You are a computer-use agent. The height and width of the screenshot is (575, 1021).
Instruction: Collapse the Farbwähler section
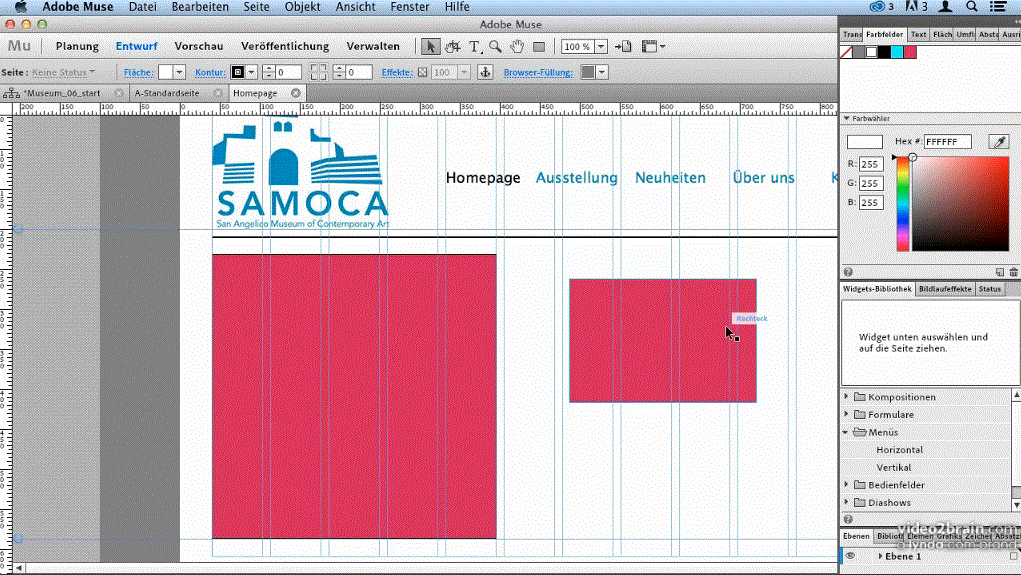(846, 119)
